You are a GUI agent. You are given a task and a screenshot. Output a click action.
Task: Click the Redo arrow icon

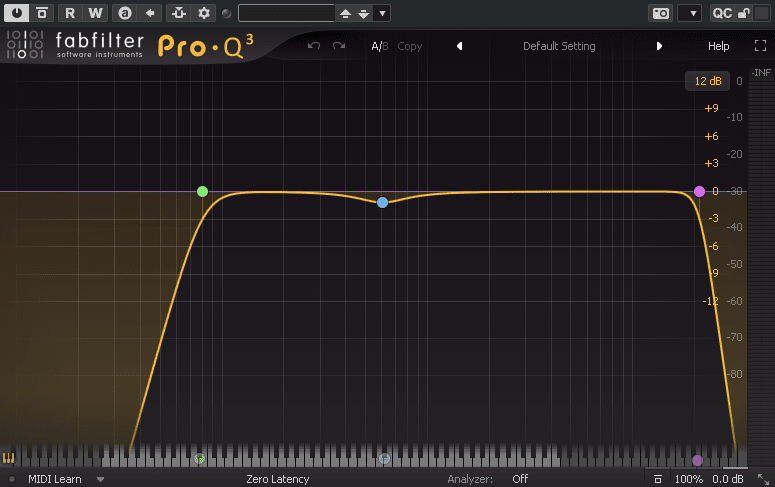339,46
